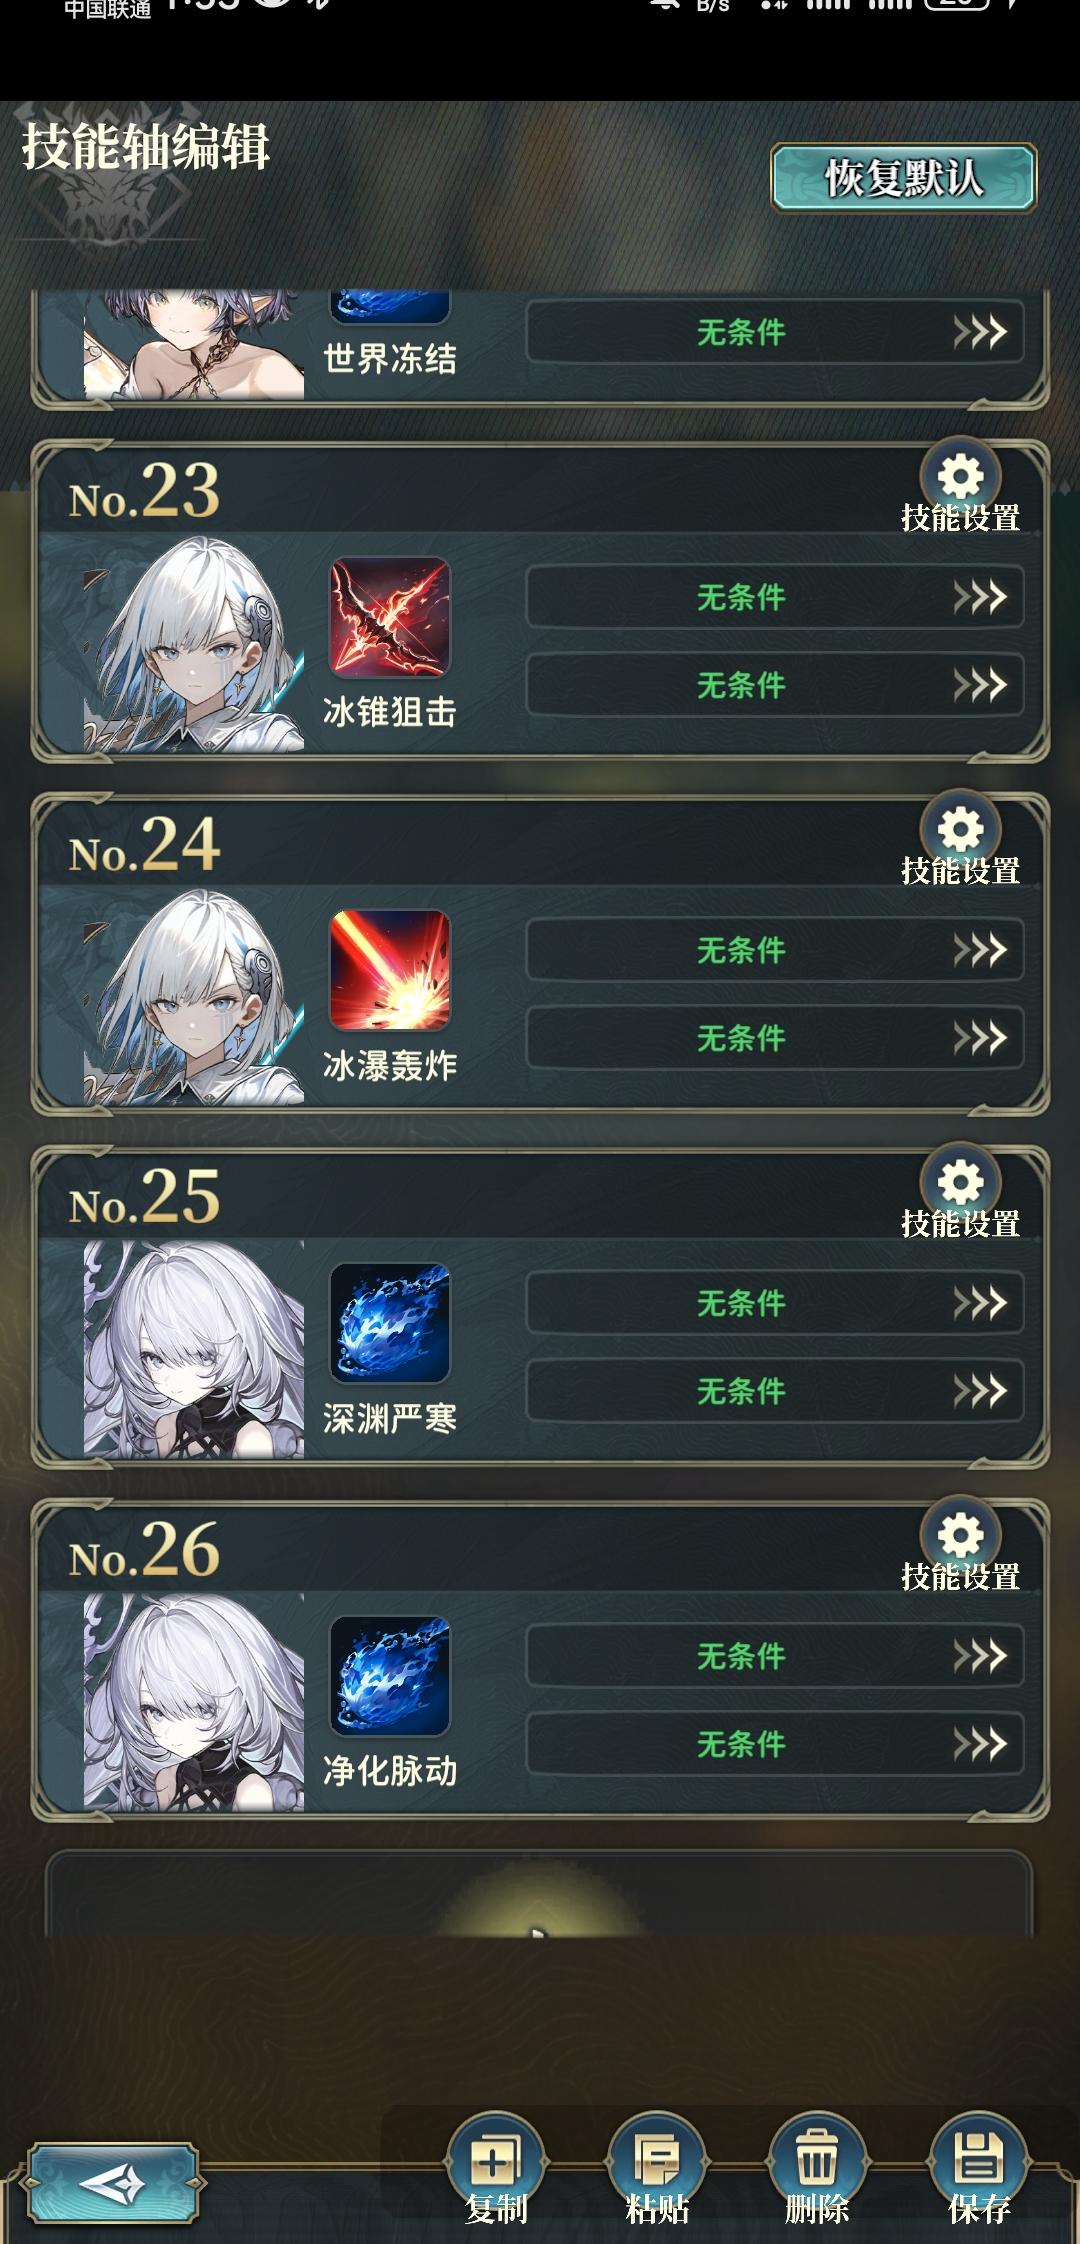This screenshot has height=2244, width=1080.
Task: Tap the 深渊严寒 skill icon
Action: point(390,1323)
